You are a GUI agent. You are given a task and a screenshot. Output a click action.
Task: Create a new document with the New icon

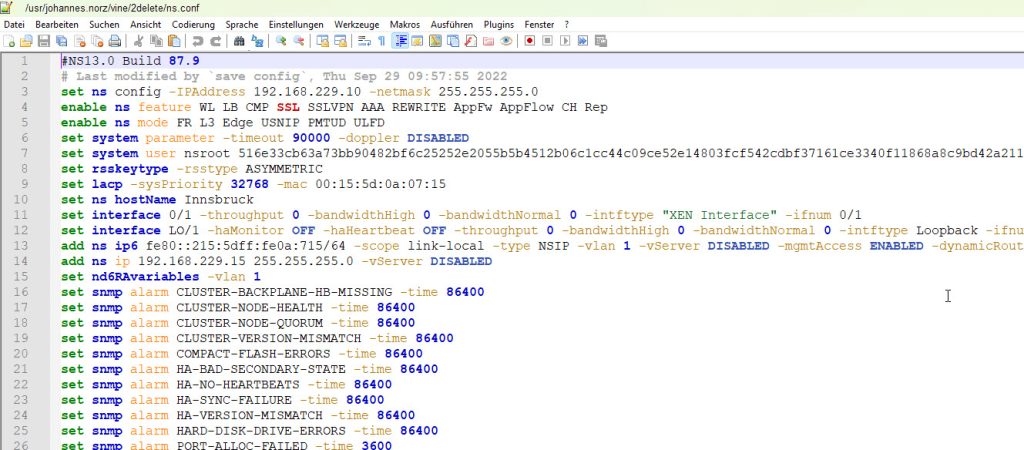tap(8, 41)
